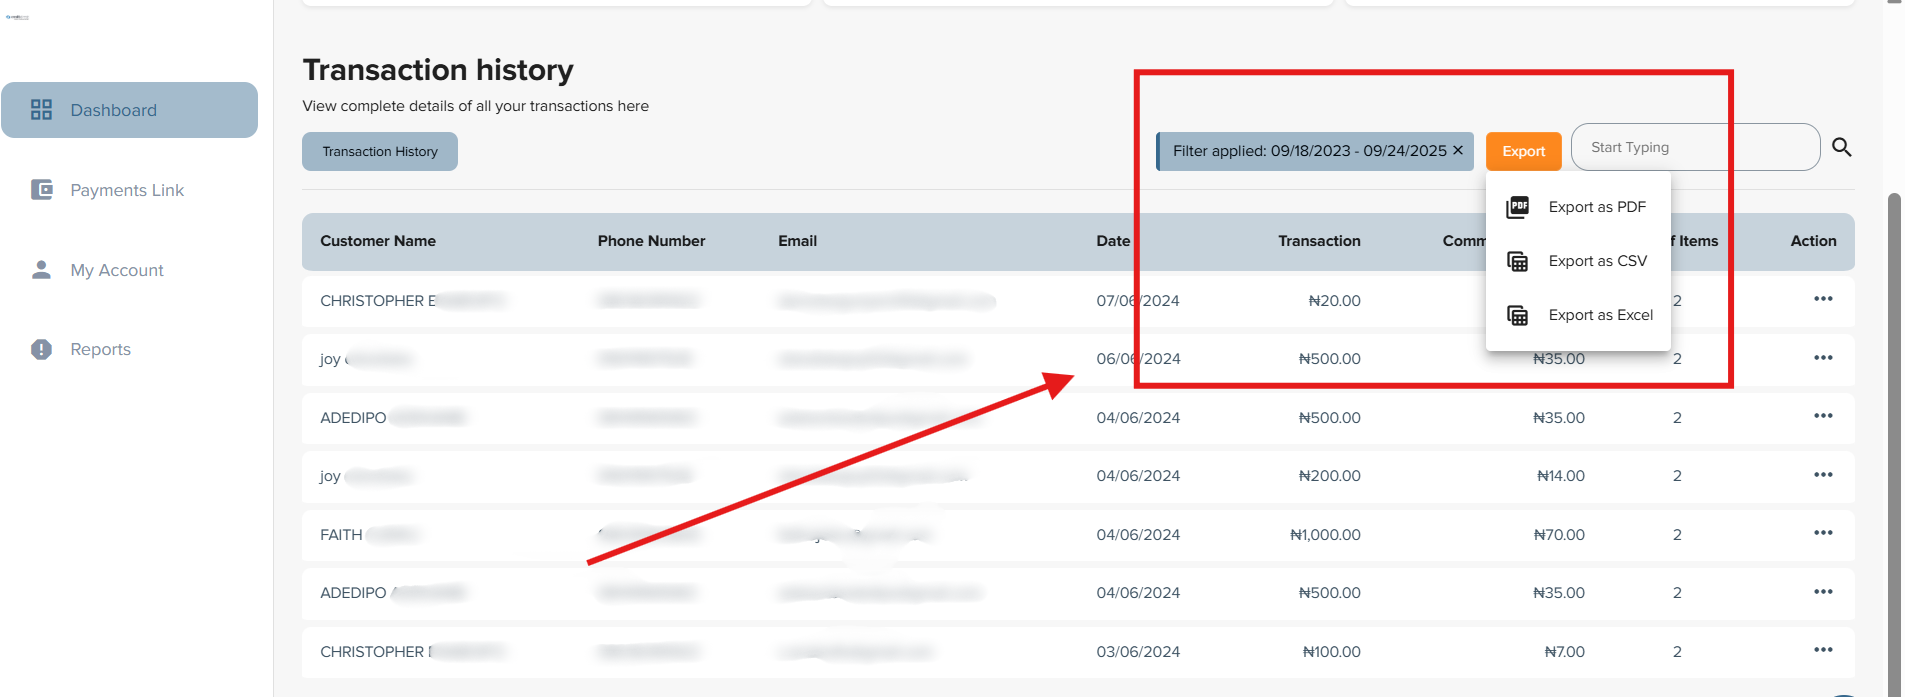This screenshot has height=697, width=1905.
Task: Click the ₦70.00 commission value
Action: (1559, 535)
